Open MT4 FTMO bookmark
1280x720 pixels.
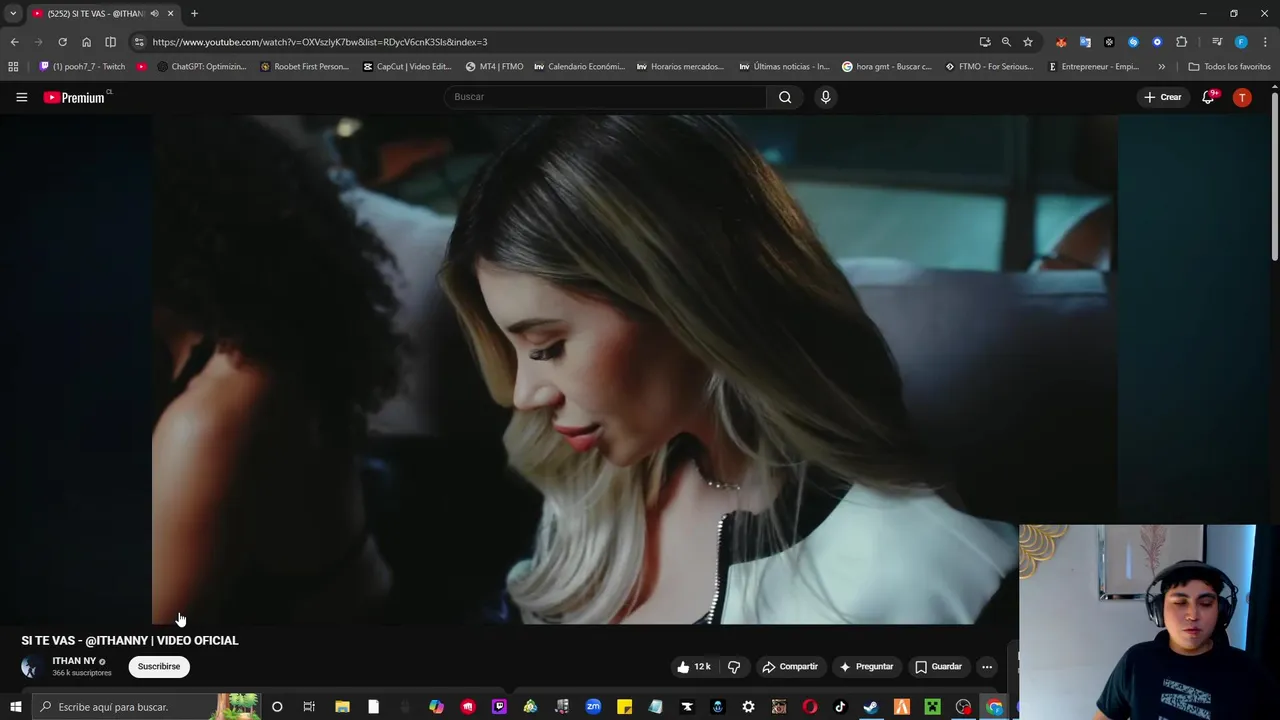tap(495, 67)
